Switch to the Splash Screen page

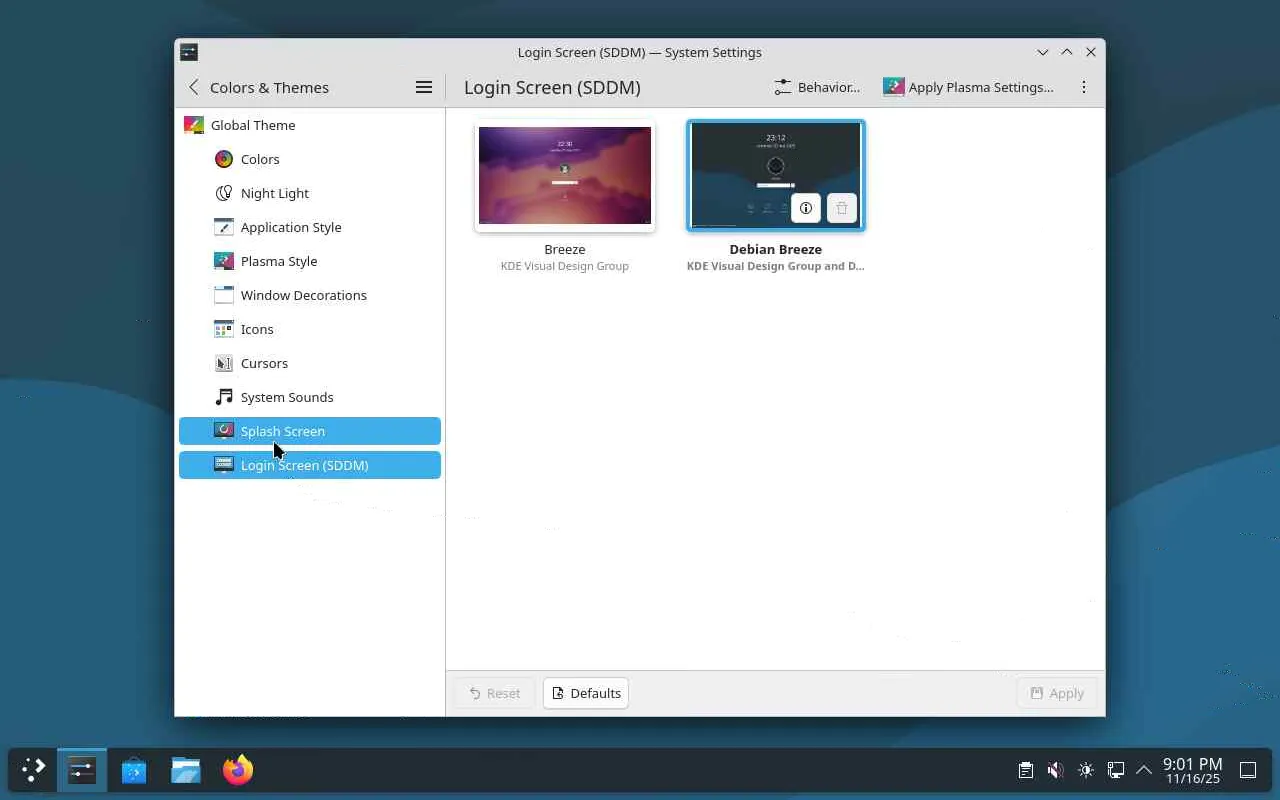[310, 431]
